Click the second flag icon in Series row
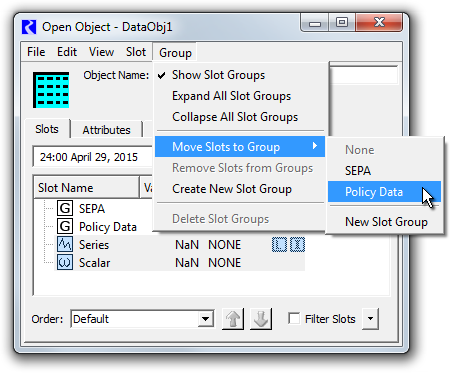This screenshot has width=450, height=373. tap(297, 245)
